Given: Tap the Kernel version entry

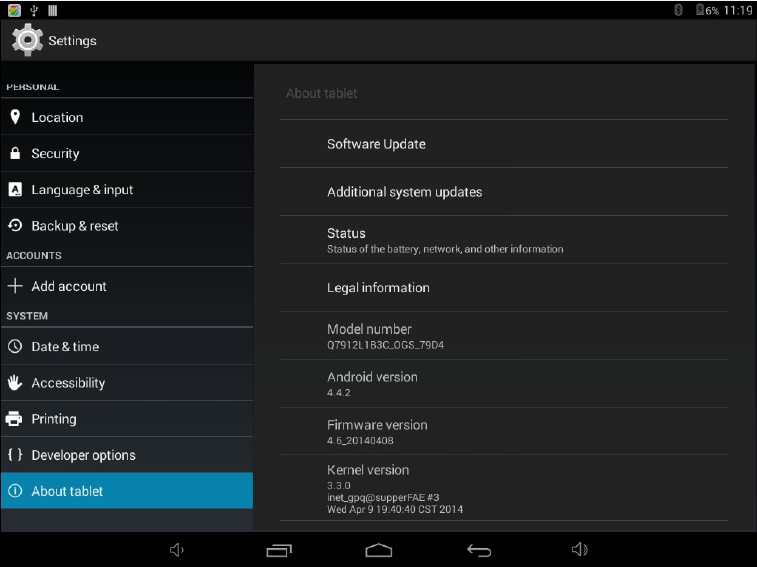Looking at the screenshot, I should click(504, 488).
